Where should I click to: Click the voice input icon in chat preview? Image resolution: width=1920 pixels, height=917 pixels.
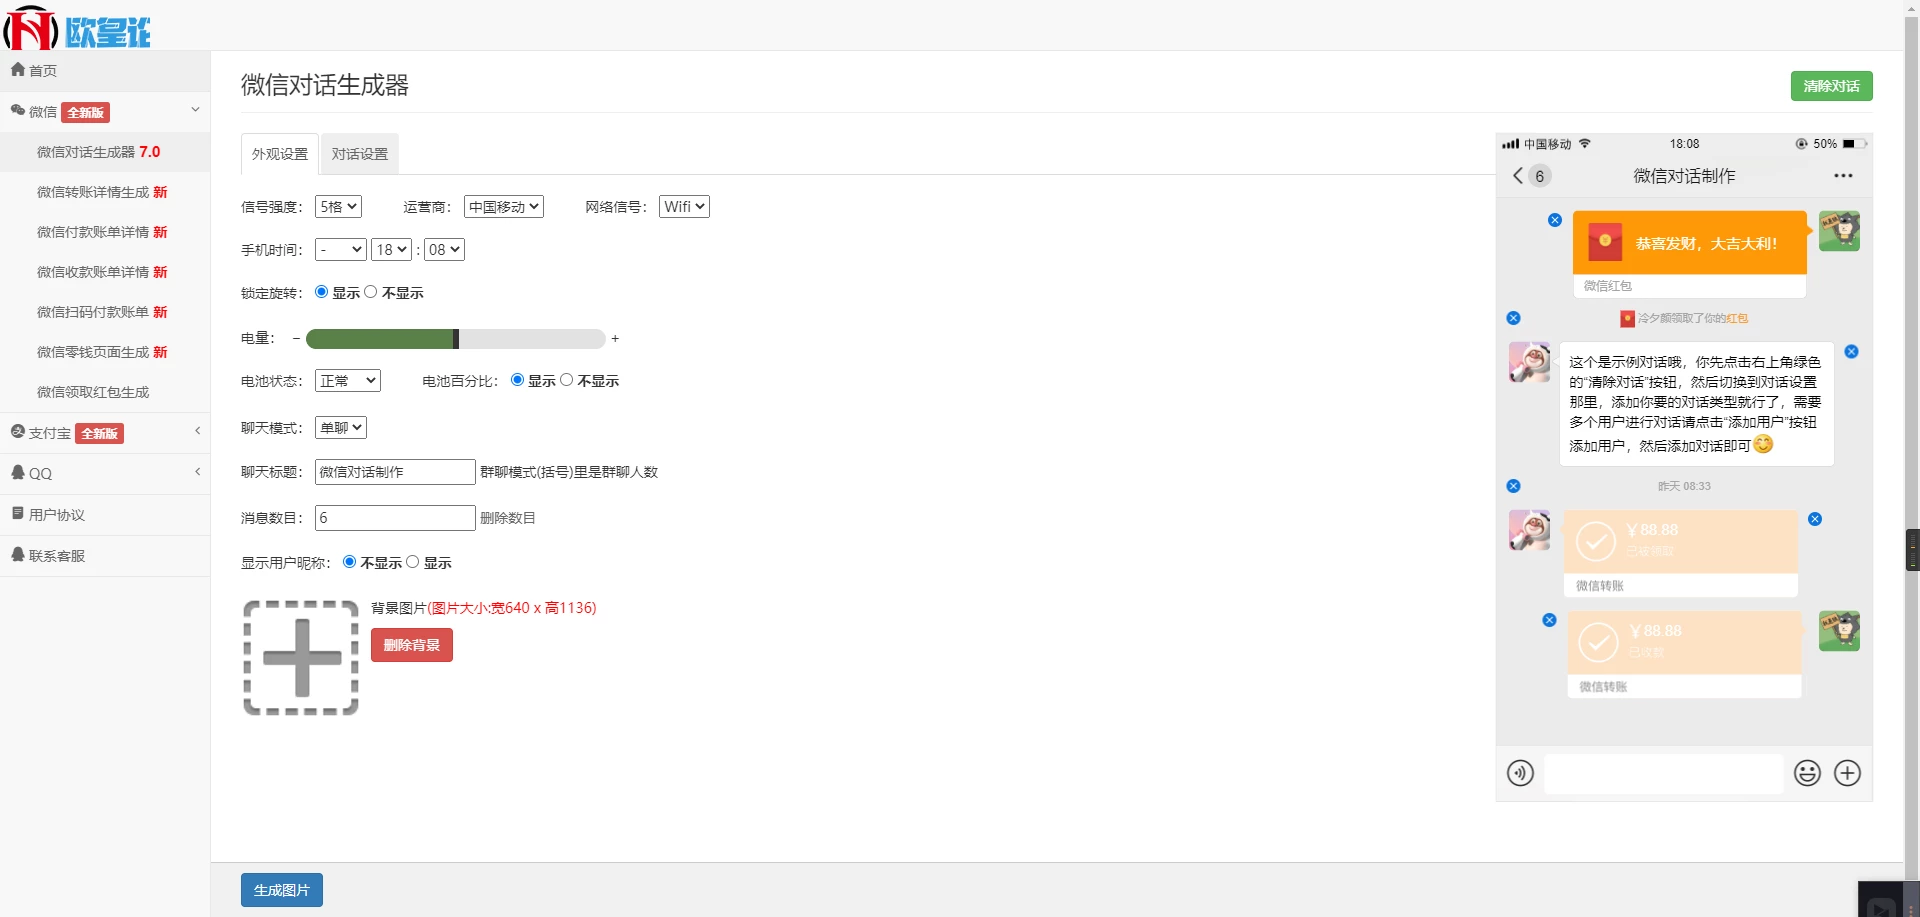click(x=1520, y=773)
